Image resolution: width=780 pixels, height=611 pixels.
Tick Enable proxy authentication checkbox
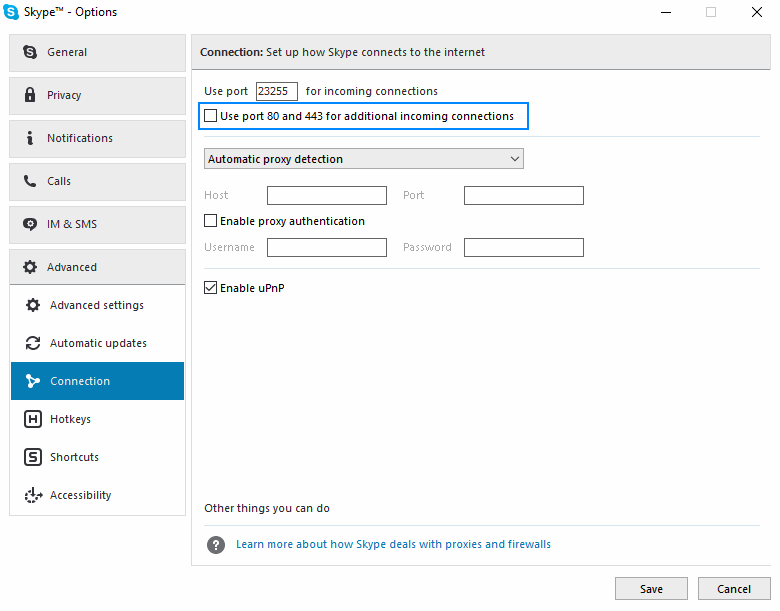210,220
